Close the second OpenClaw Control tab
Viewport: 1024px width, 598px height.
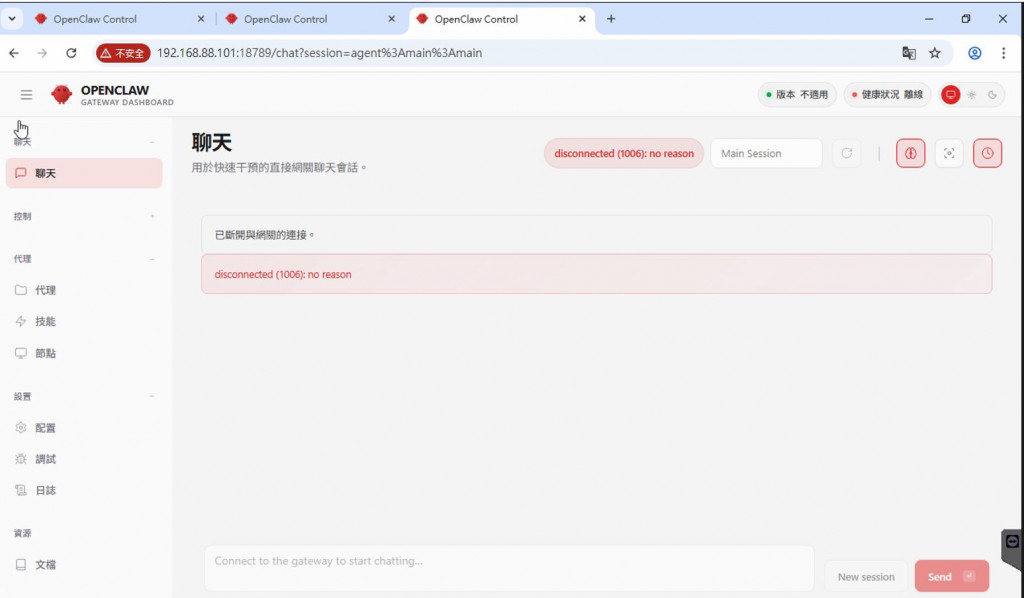pyautogui.click(x=392, y=19)
